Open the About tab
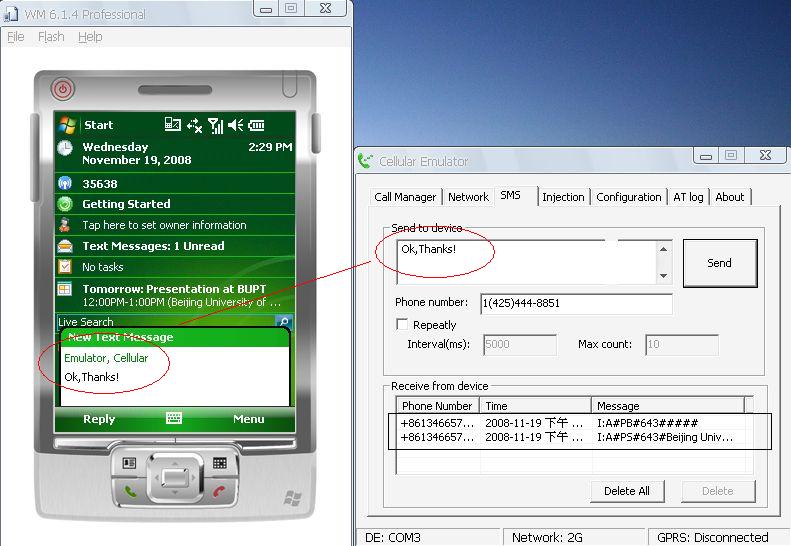The width and height of the screenshot is (791, 546). tap(729, 197)
